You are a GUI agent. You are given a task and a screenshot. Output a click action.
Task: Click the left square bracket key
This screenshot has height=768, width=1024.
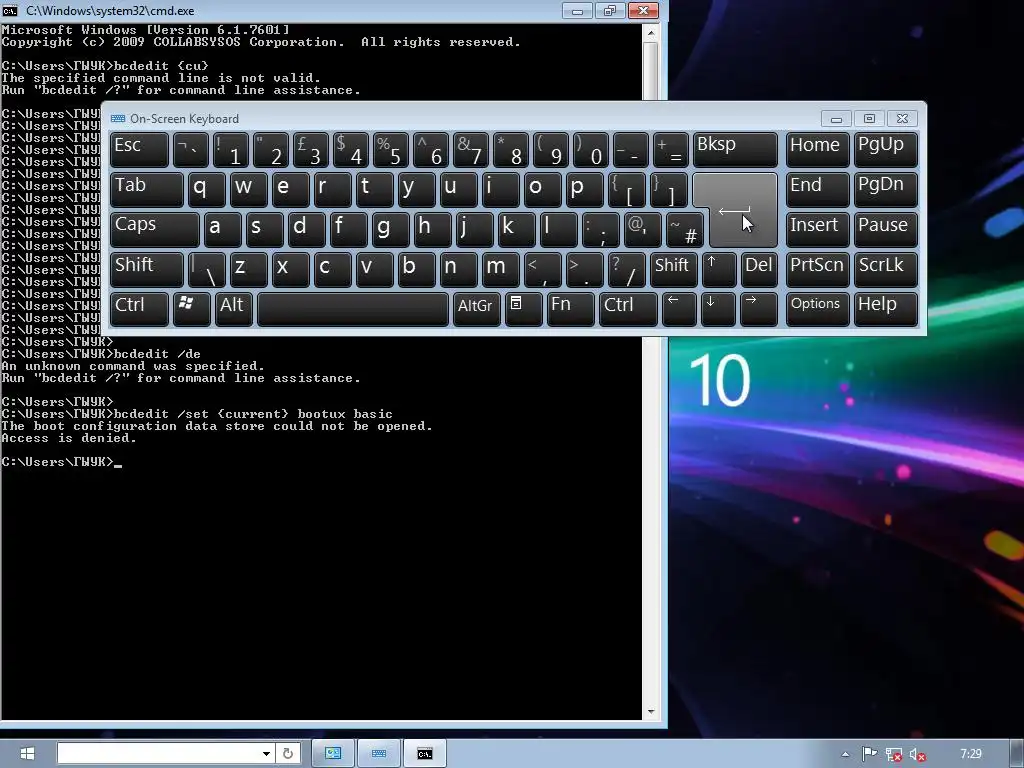coord(626,190)
